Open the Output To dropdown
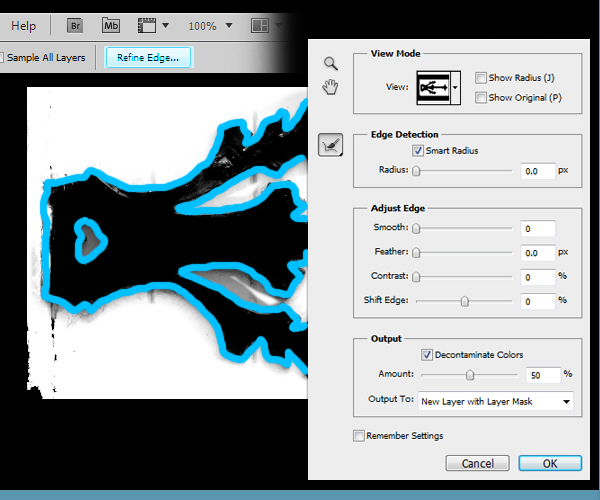600x500 pixels. coord(496,401)
